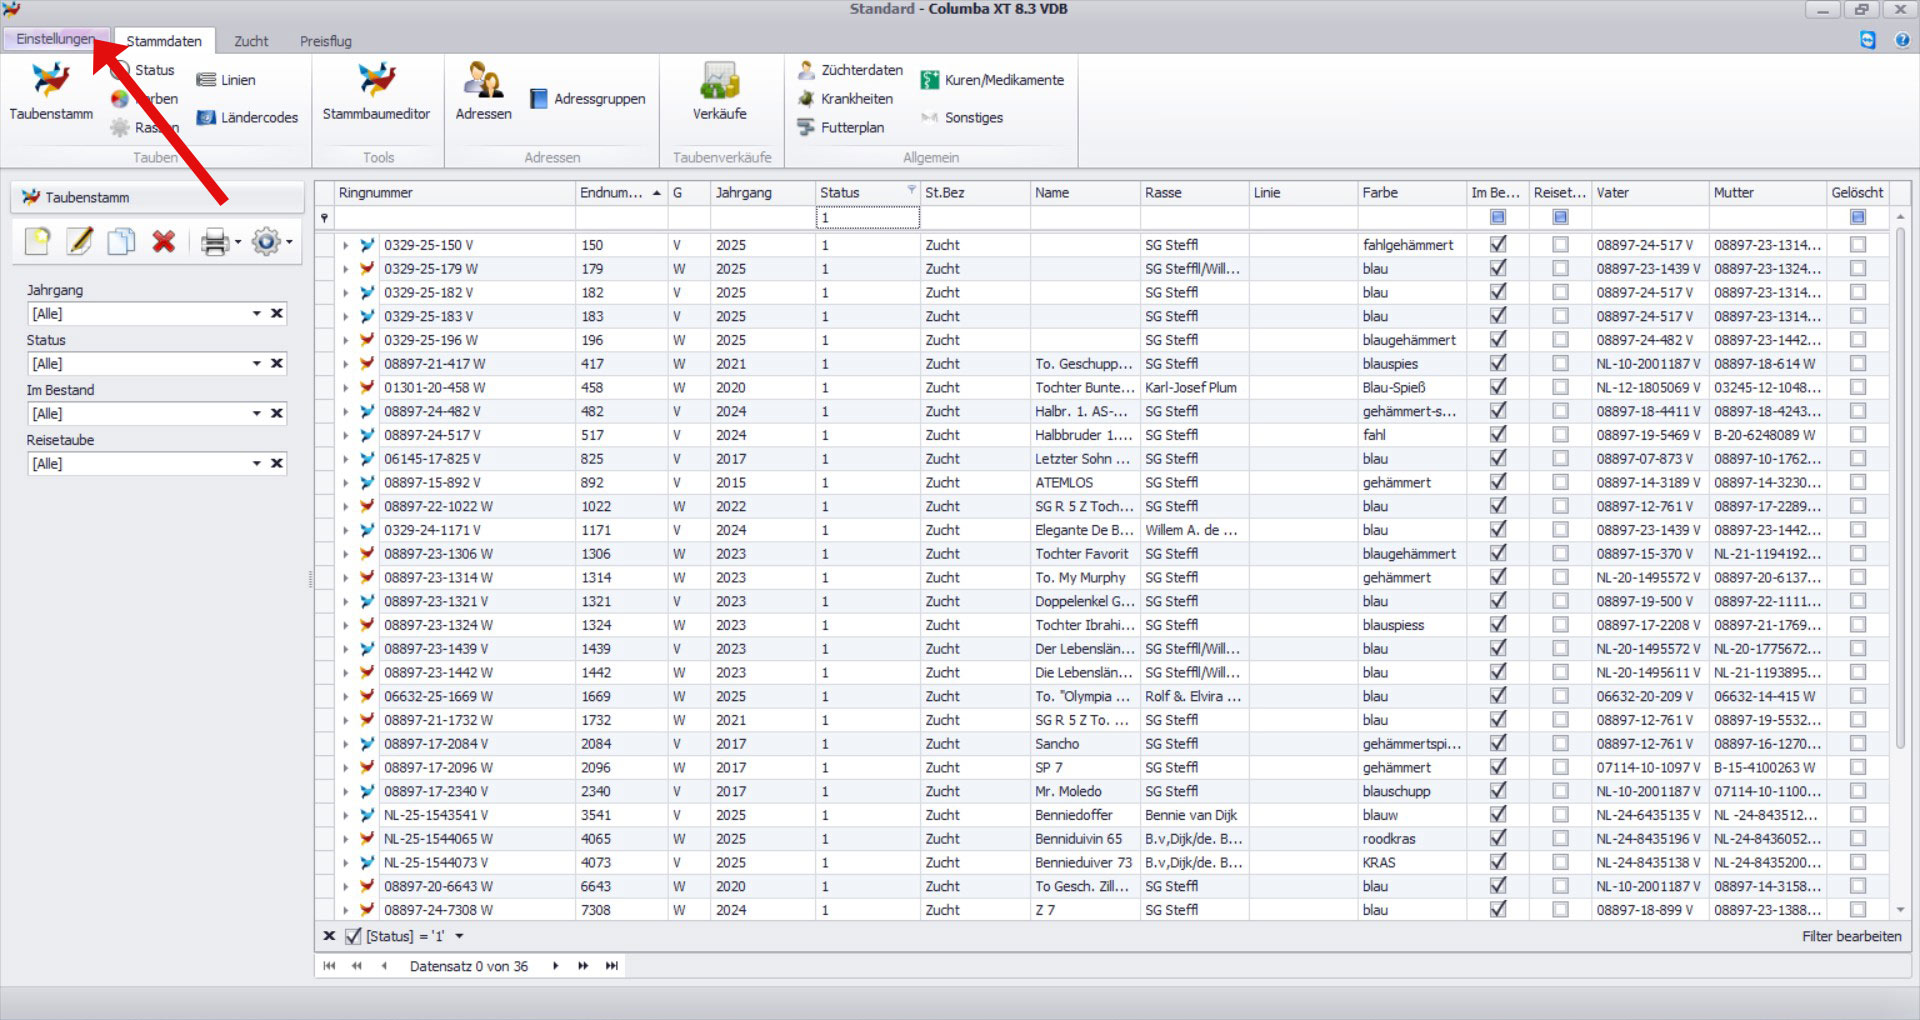1920x1020 pixels.
Task: Click the new record icon
Action: 38,242
